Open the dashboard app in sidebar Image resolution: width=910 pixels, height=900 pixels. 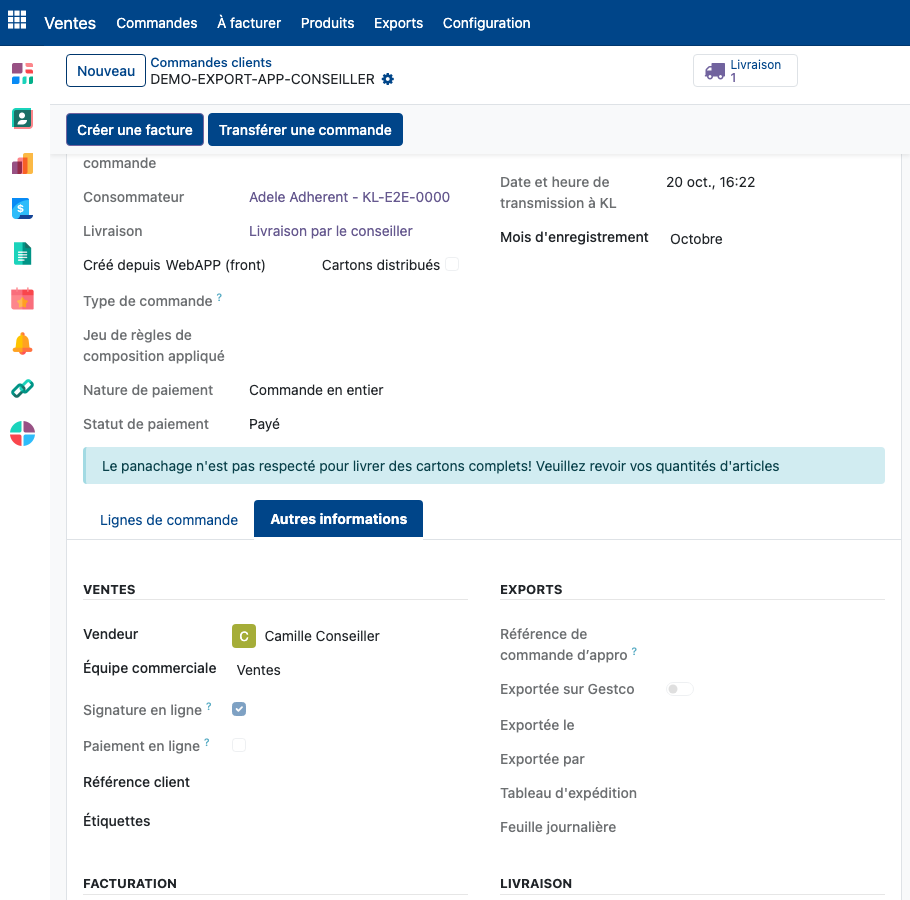[23, 74]
